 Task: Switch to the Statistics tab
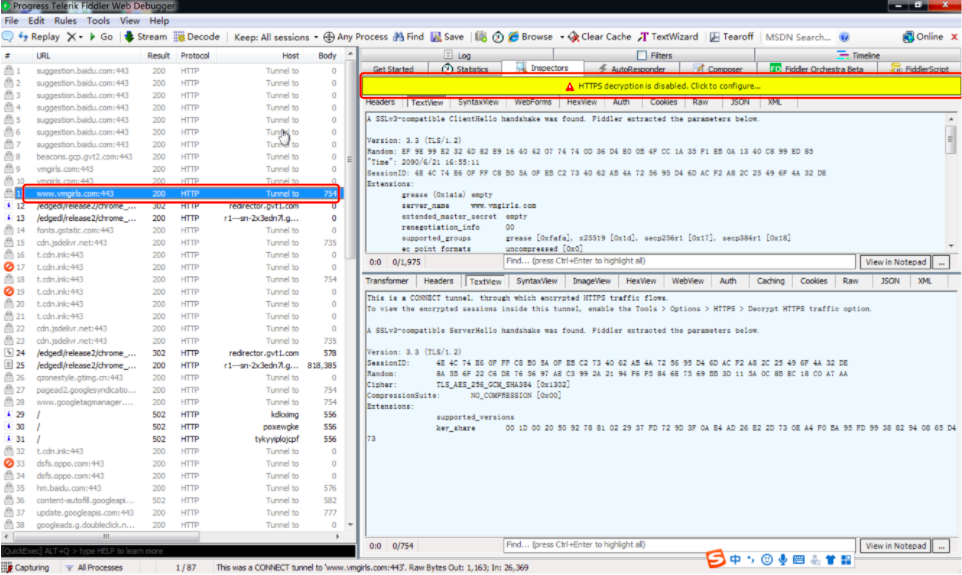[x=466, y=69]
